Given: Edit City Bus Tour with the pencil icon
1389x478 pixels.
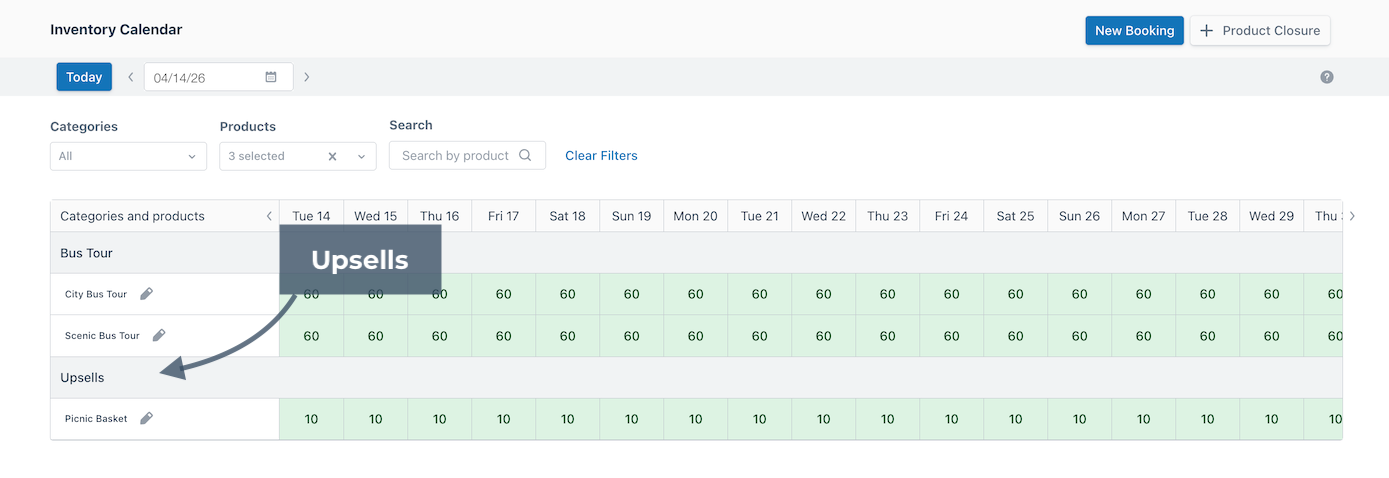Looking at the screenshot, I should (147, 294).
